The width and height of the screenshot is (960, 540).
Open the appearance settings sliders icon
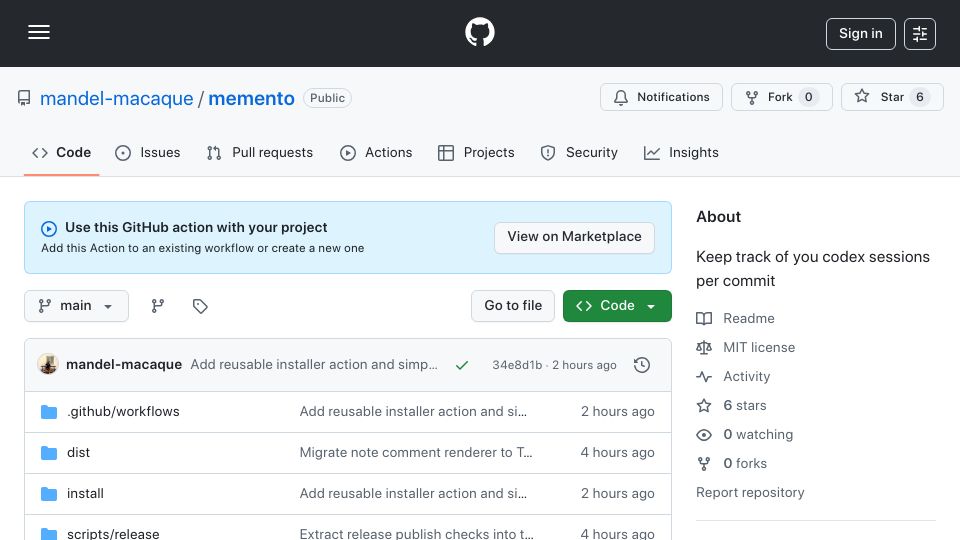tap(920, 34)
